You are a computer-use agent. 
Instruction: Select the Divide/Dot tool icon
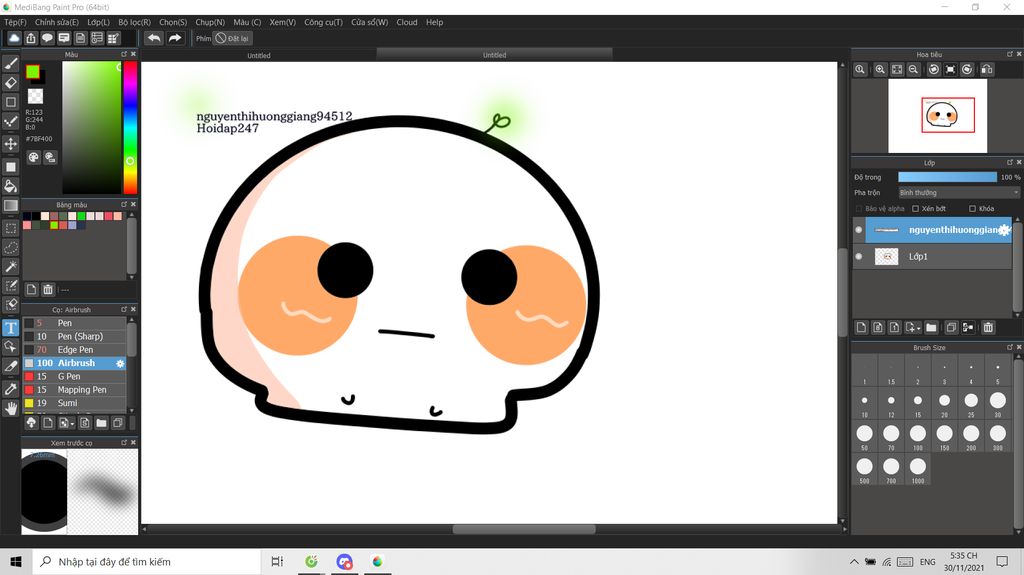[x=10, y=122]
